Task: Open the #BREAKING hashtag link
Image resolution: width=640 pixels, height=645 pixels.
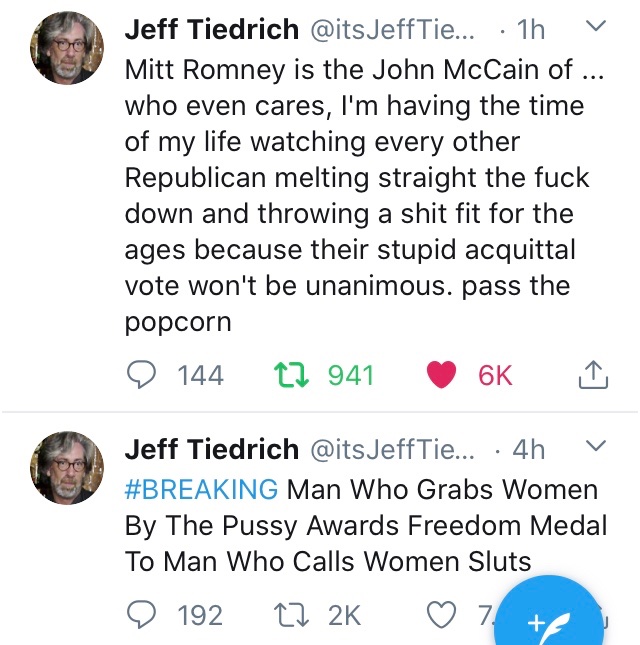Action: pos(201,490)
